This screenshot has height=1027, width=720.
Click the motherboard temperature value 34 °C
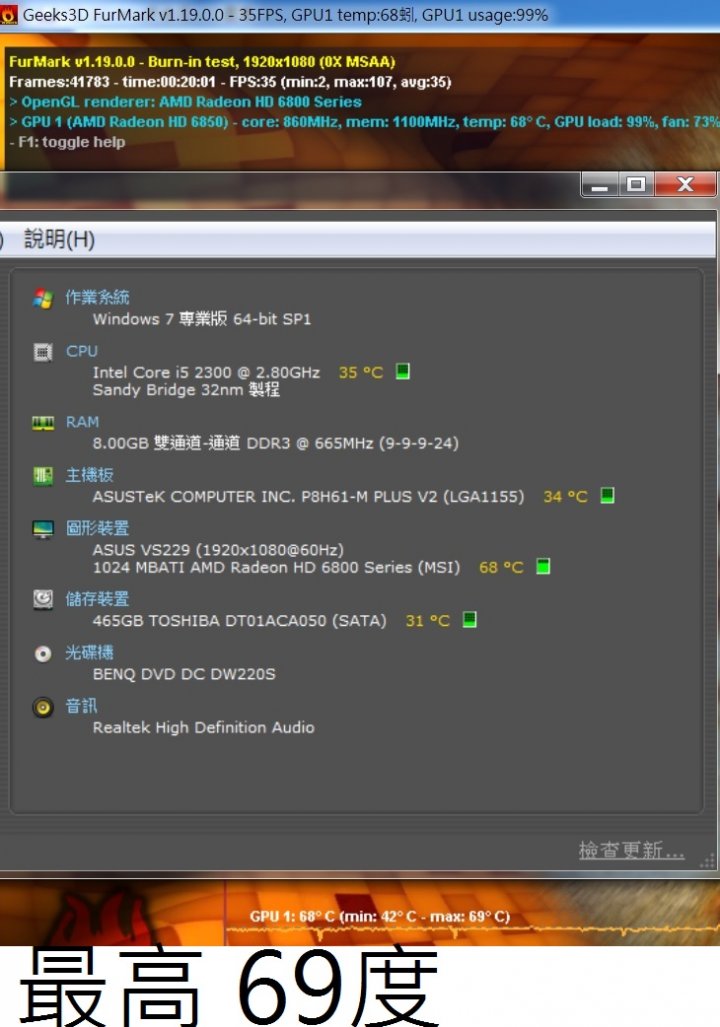point(565,496)
